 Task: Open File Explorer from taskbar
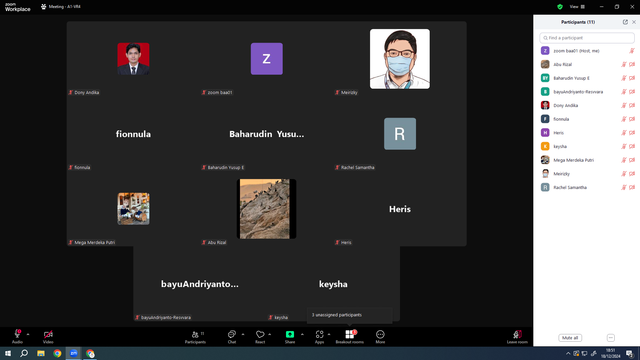click(41, 353)
